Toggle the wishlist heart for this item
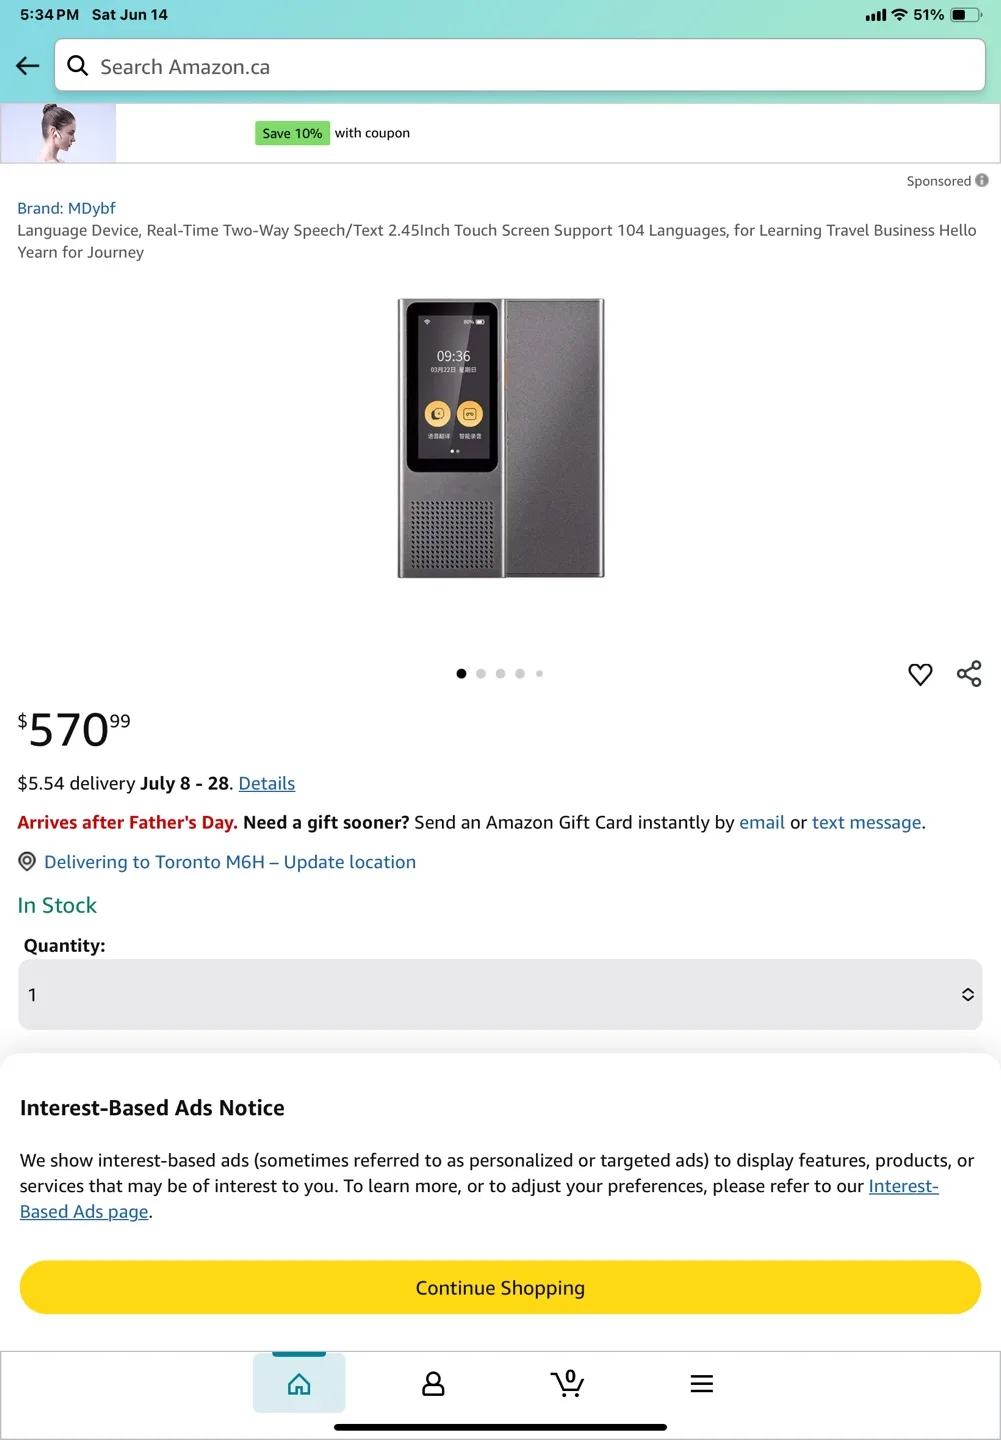Screen dimensions: 1001x1440 click(919, 674)
